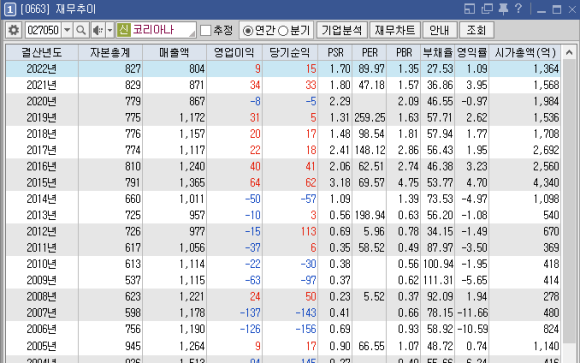
Task: Click the stock search magnifier icon
Action: (x=81, y=30)
